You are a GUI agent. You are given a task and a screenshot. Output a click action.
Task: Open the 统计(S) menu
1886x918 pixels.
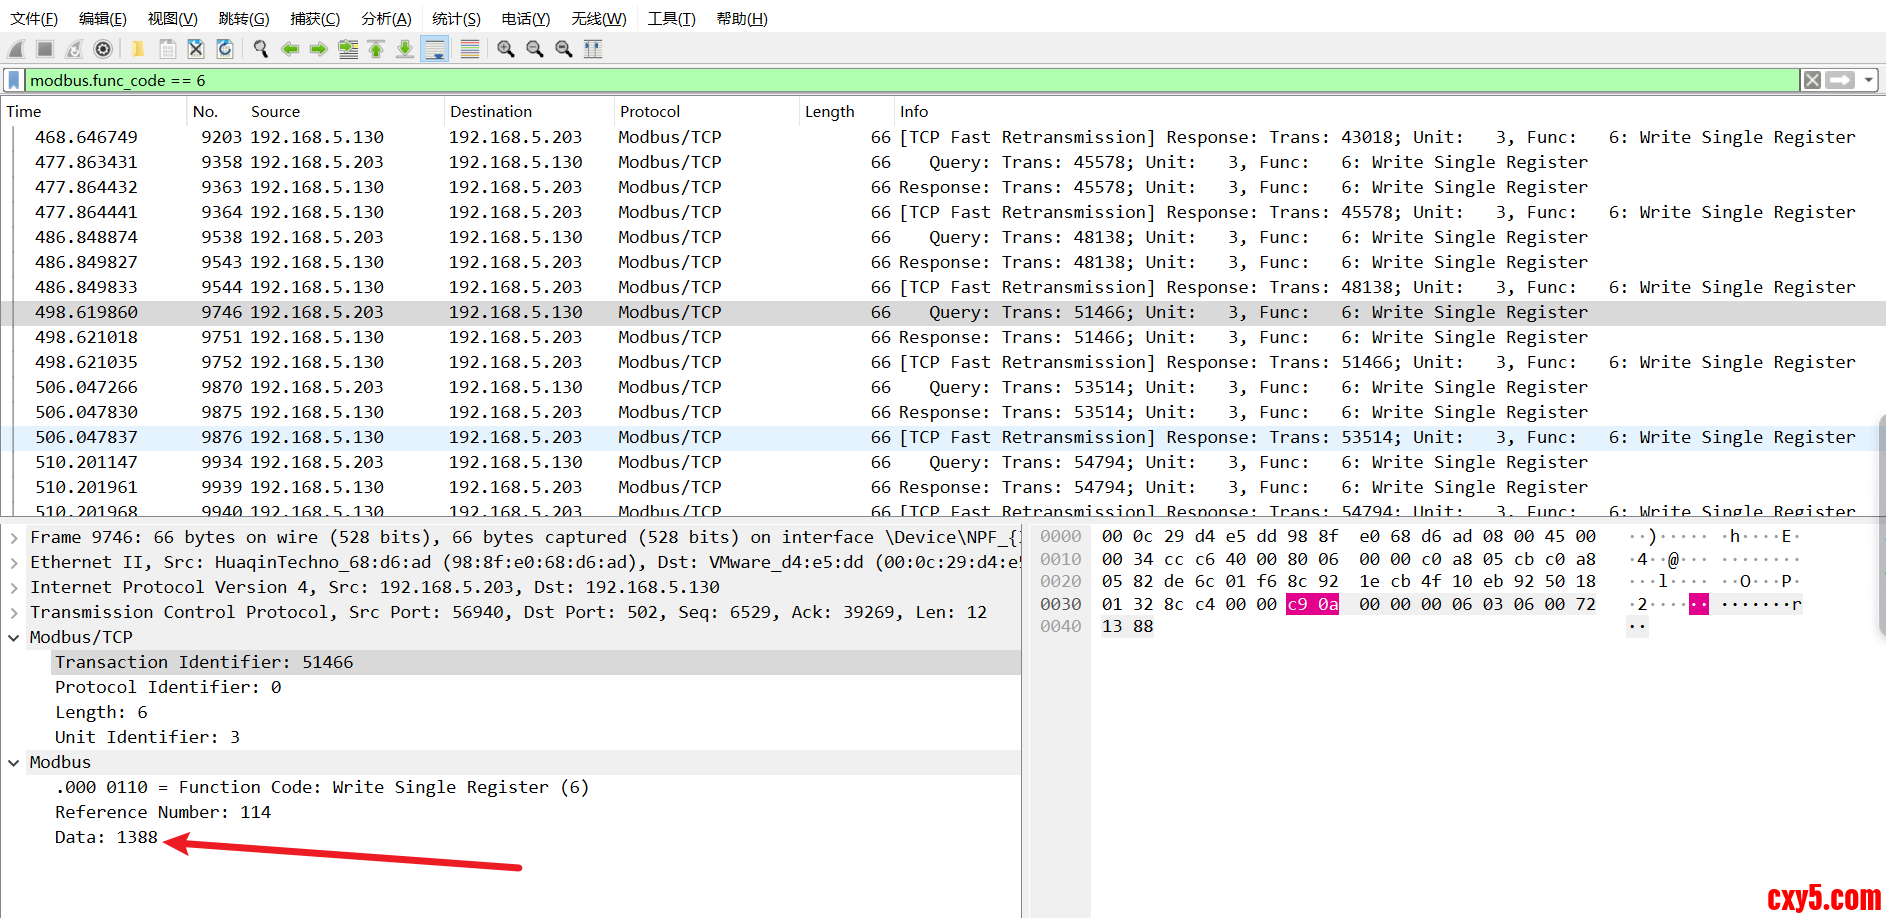[456, 19]
